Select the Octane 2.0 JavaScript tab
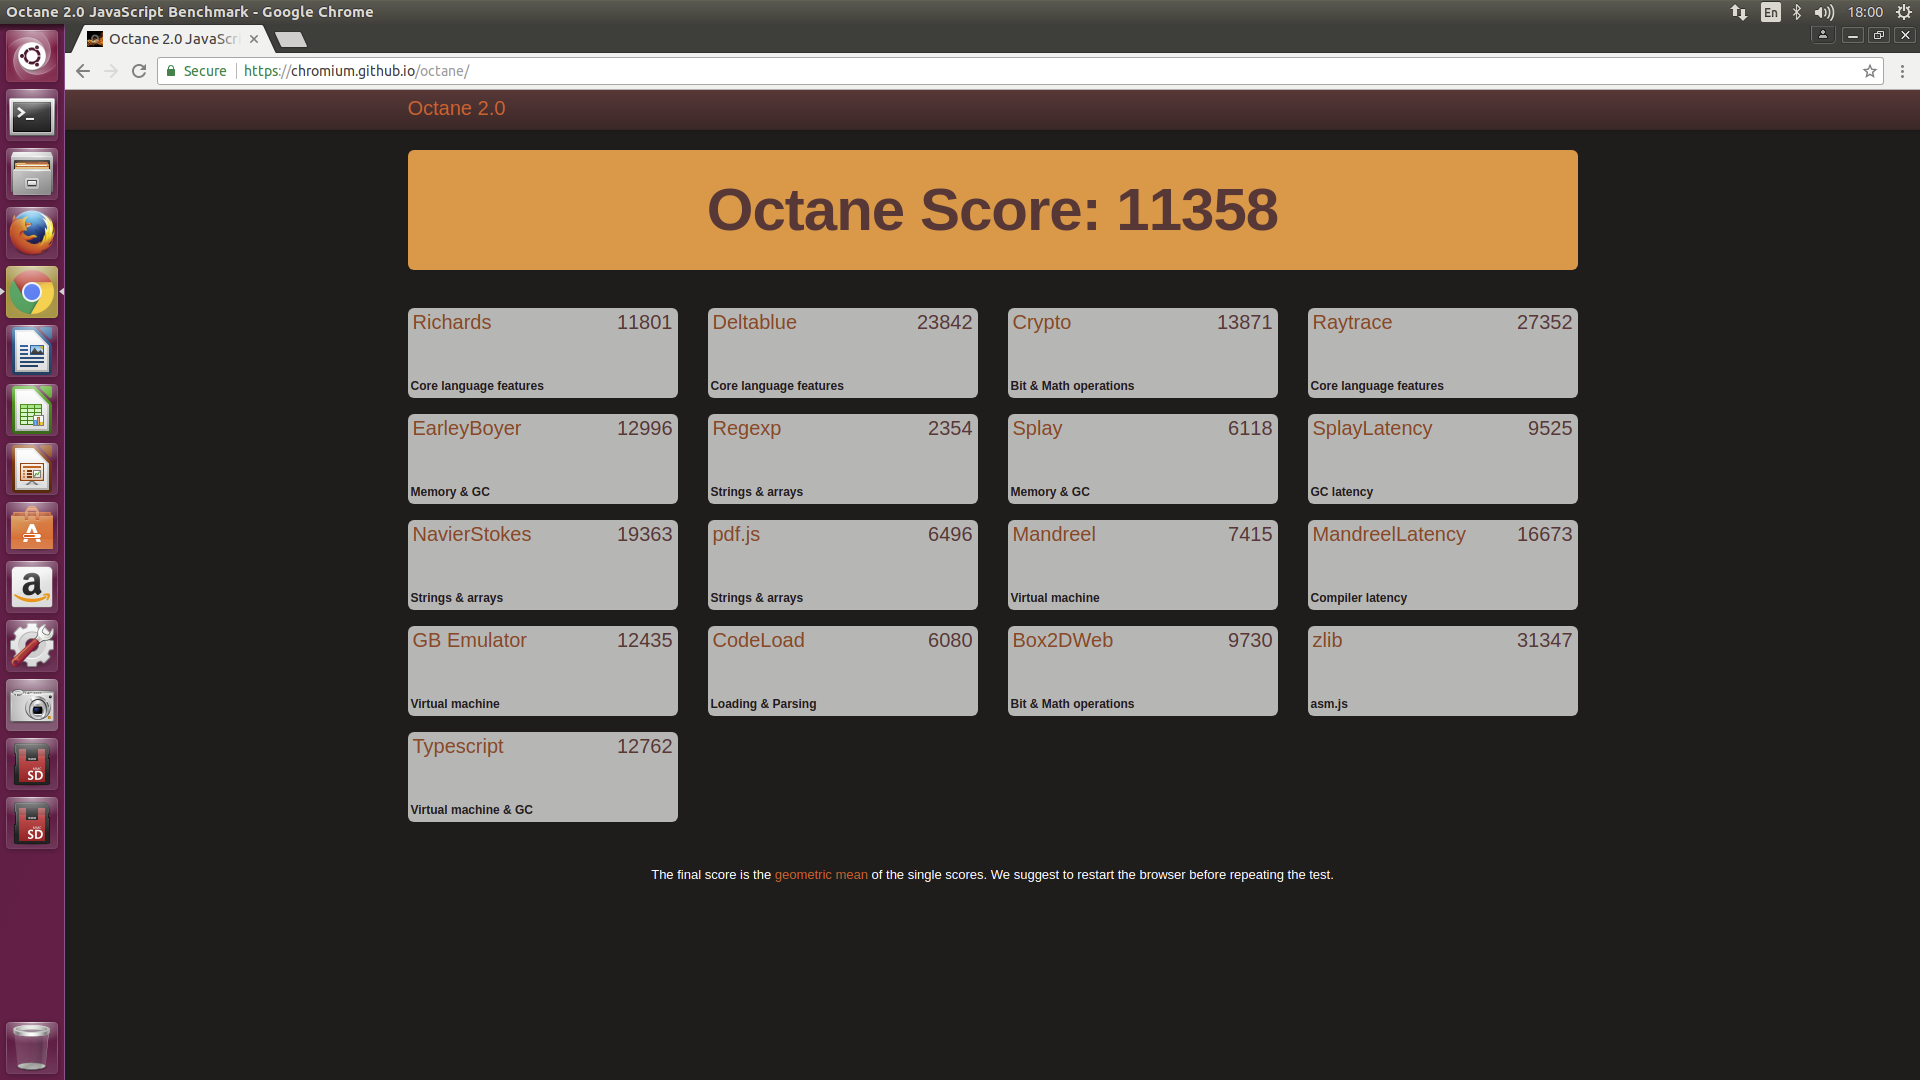Viewport: 1920px width, 1080px height. [x=172, y=39]
